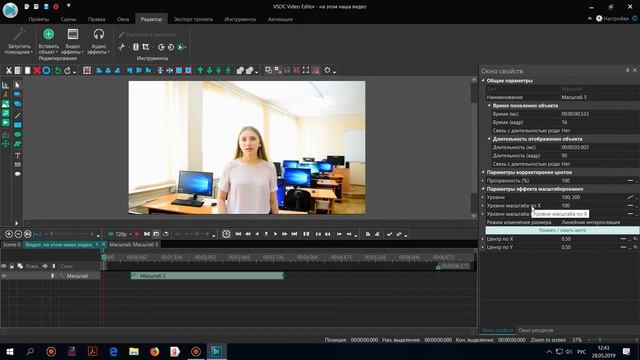Click the Показать / скрыть центр button
The image size is (640, 360).
click(x=562, y=230)
